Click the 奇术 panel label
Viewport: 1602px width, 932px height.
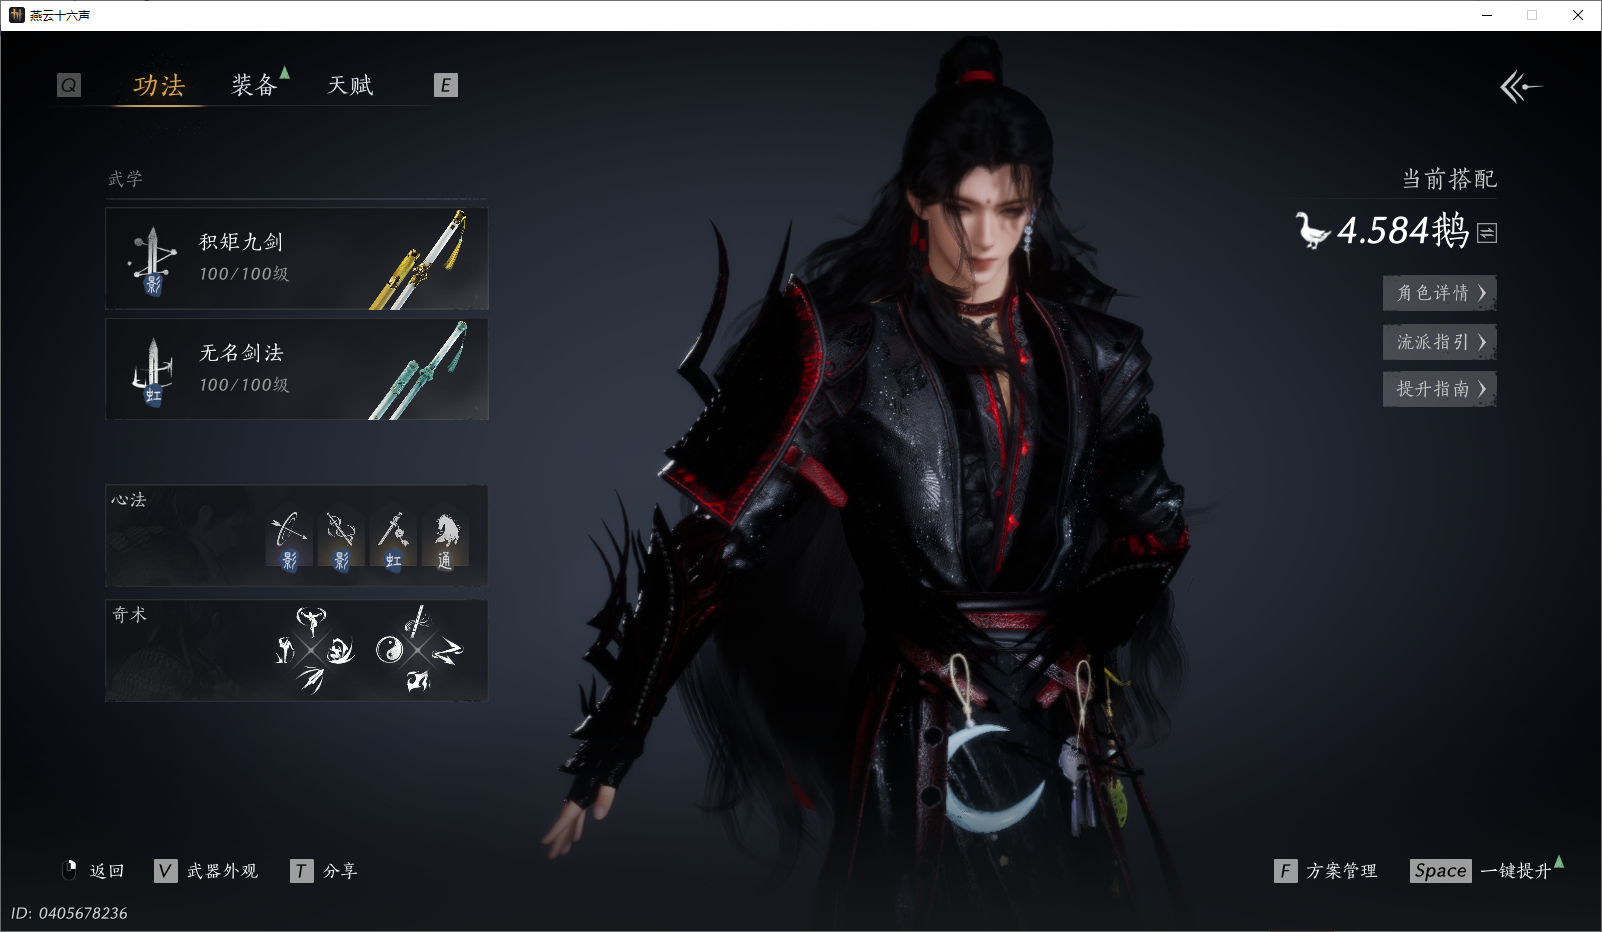pyautogui.click(x=129, y=615)
